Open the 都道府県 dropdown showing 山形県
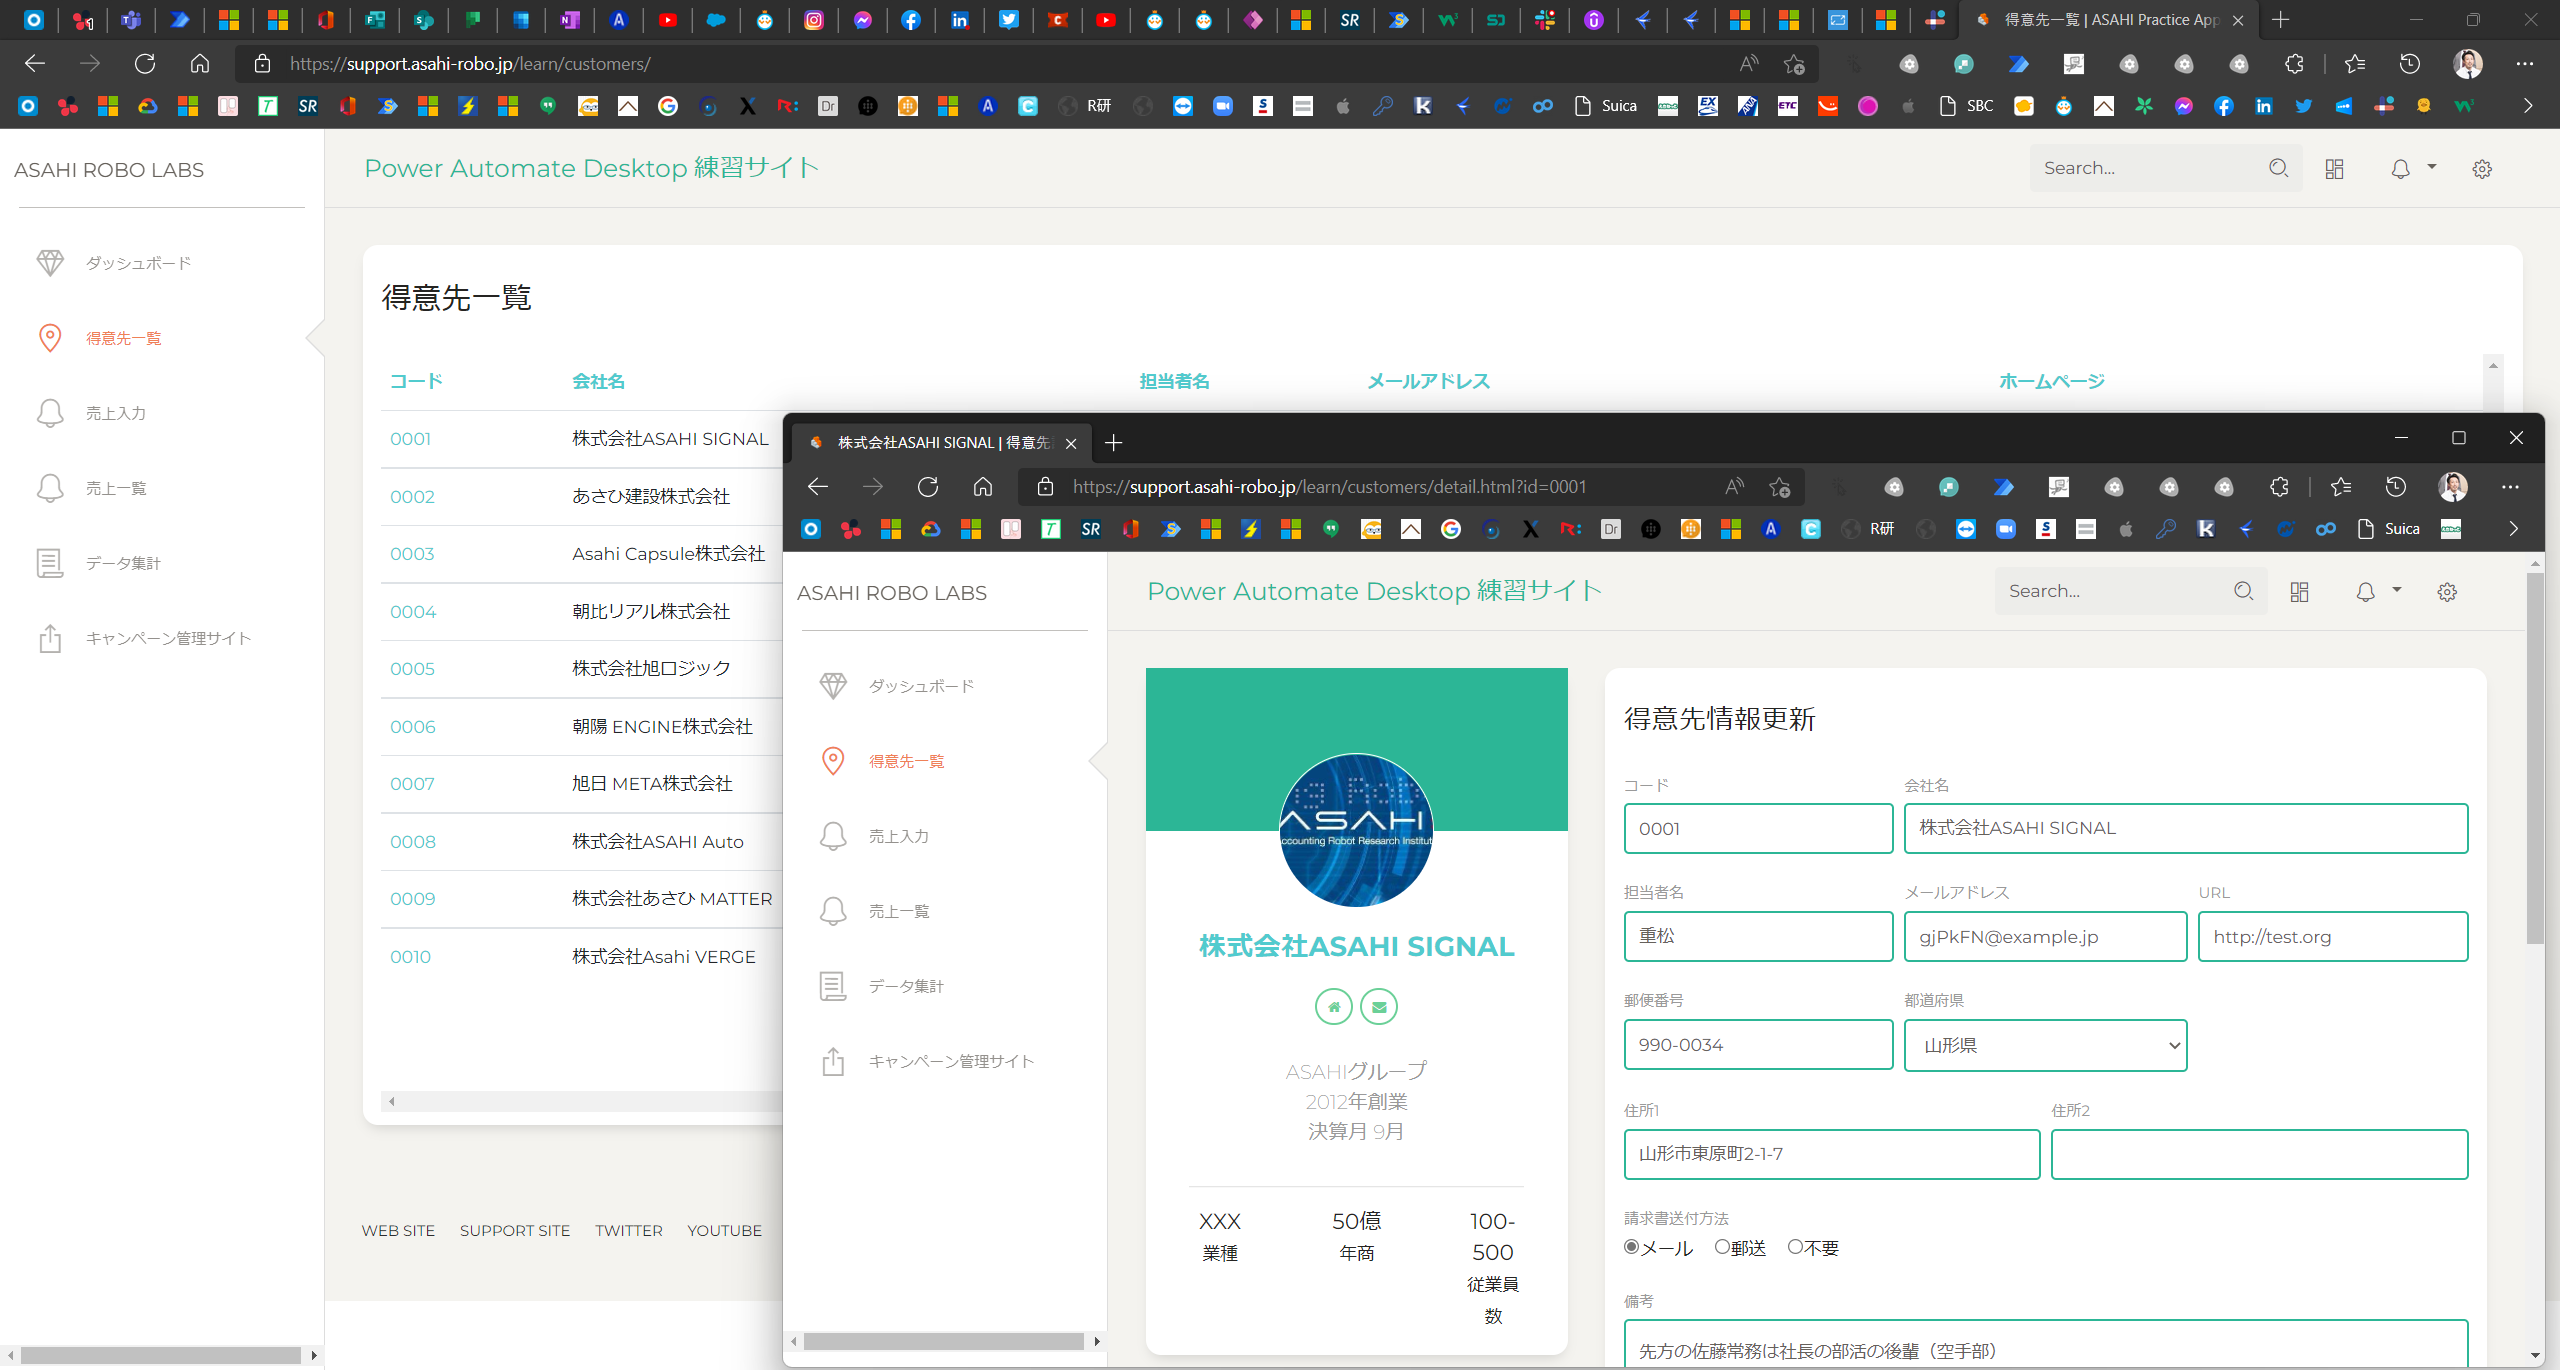 pyautogui.click(x=2045, y=1045)
